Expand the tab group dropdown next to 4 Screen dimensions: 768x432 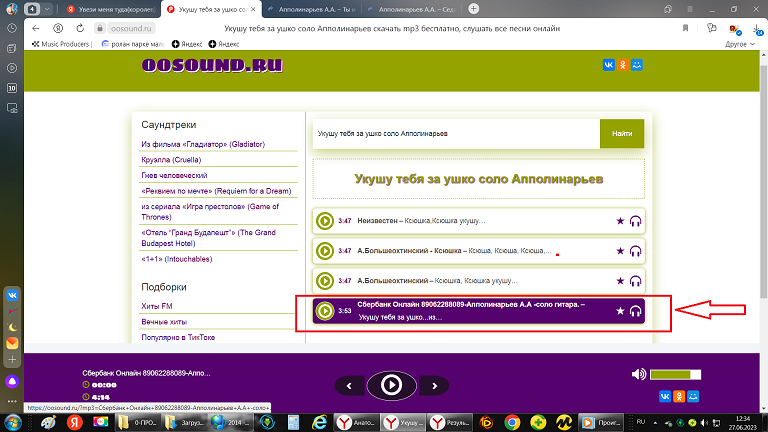point(47,9)
